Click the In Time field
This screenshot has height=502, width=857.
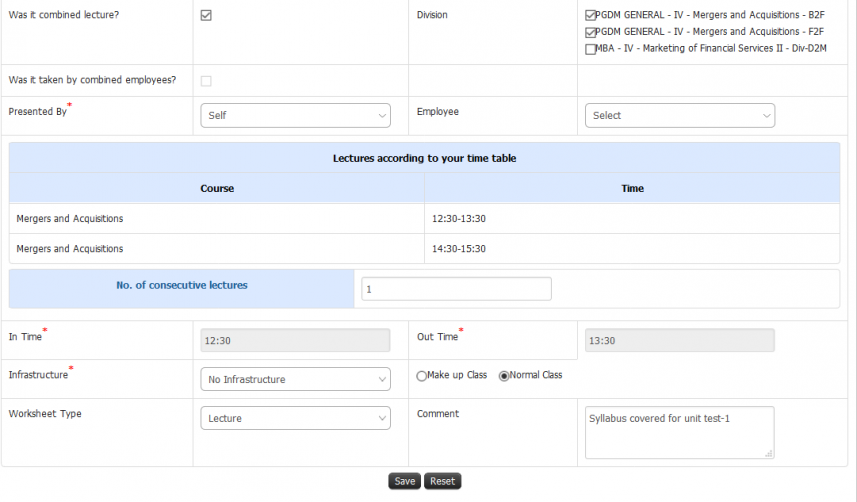pos(295,340)
